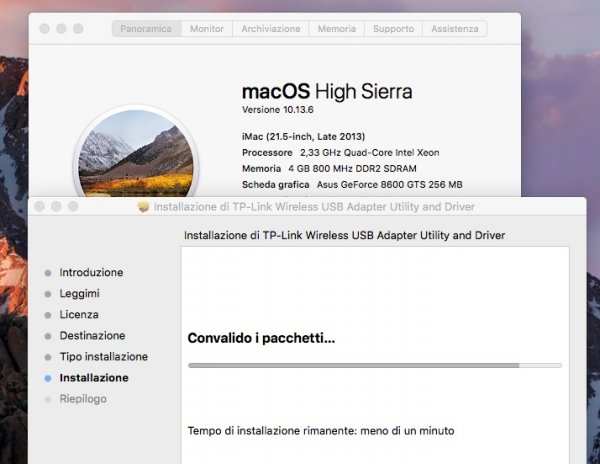Click the Scheda grafica Asus GeForce line

pos(352,185)
